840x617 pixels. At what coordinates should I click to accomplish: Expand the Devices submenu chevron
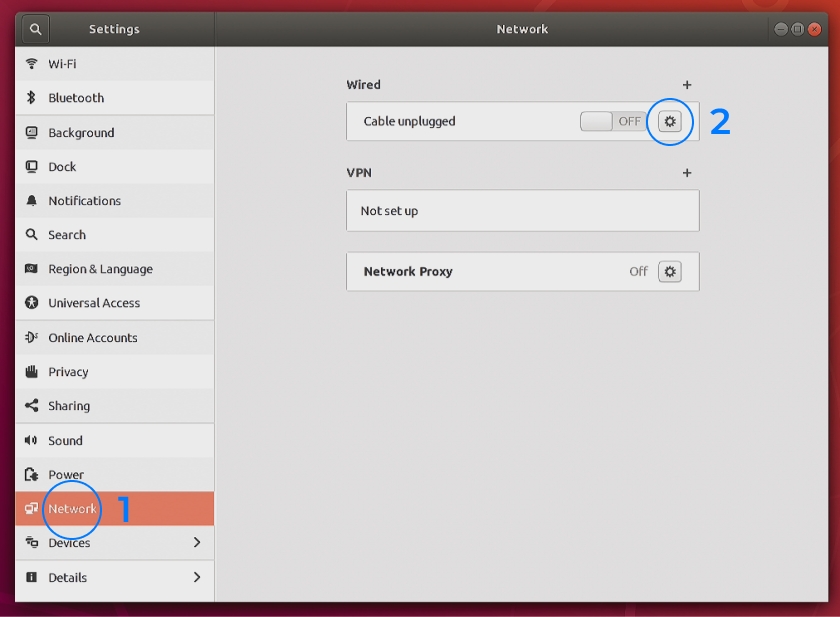point(196,543)
